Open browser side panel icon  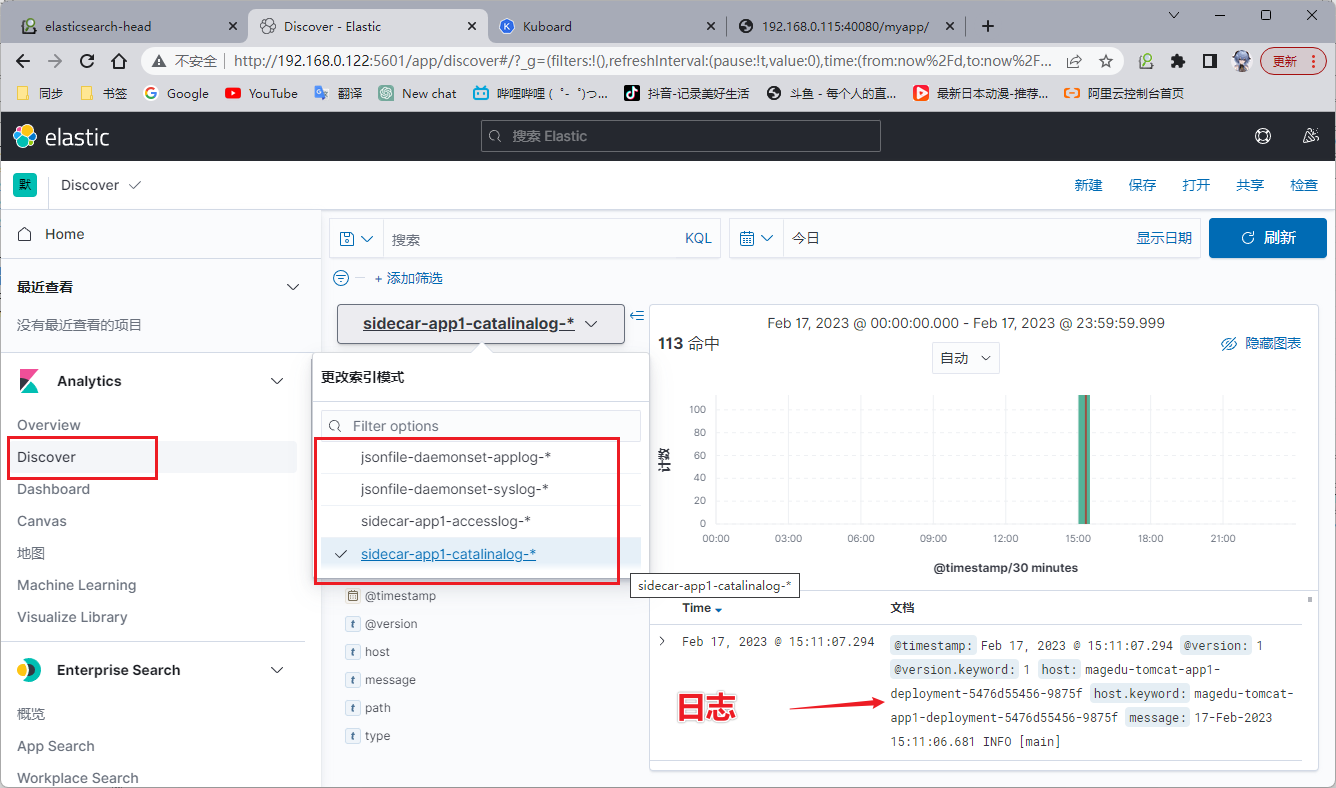[1209, 61]
